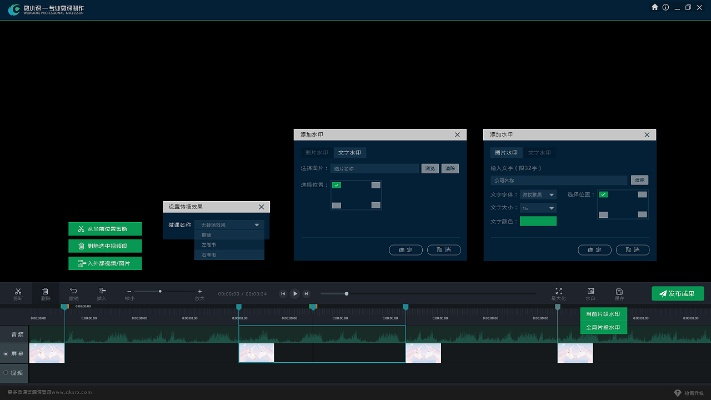Select top-right position in image watermark dialog
The height and width of the screenshot is (400, 711).
click(376, 185)
